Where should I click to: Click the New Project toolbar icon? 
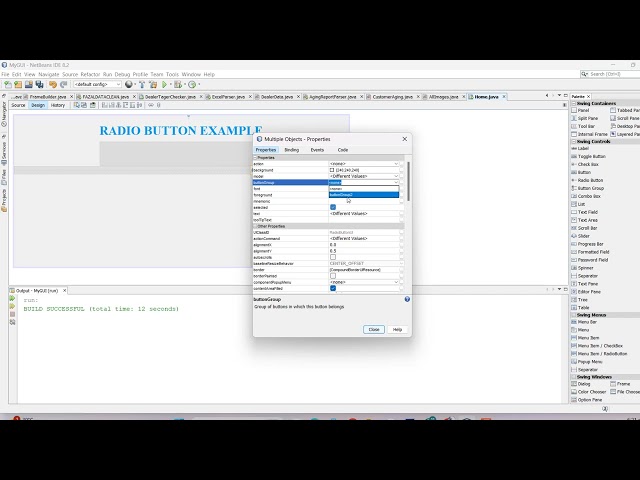click(x=18, y=84)
